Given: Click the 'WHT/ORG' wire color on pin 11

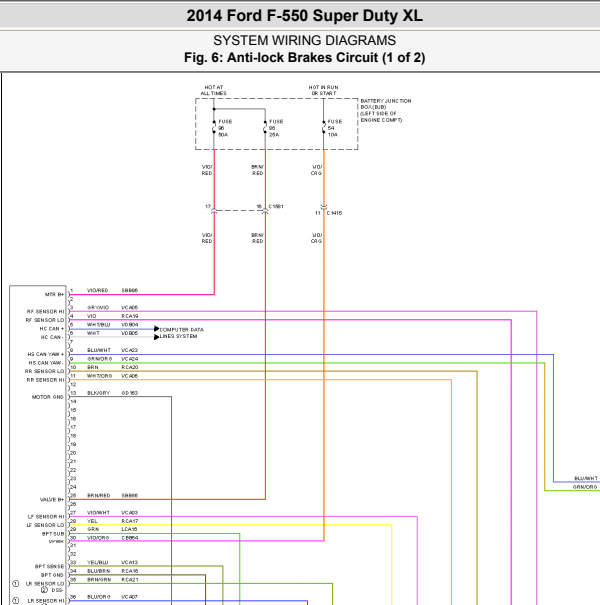Looking at the screenshot, I should [100, 376].
